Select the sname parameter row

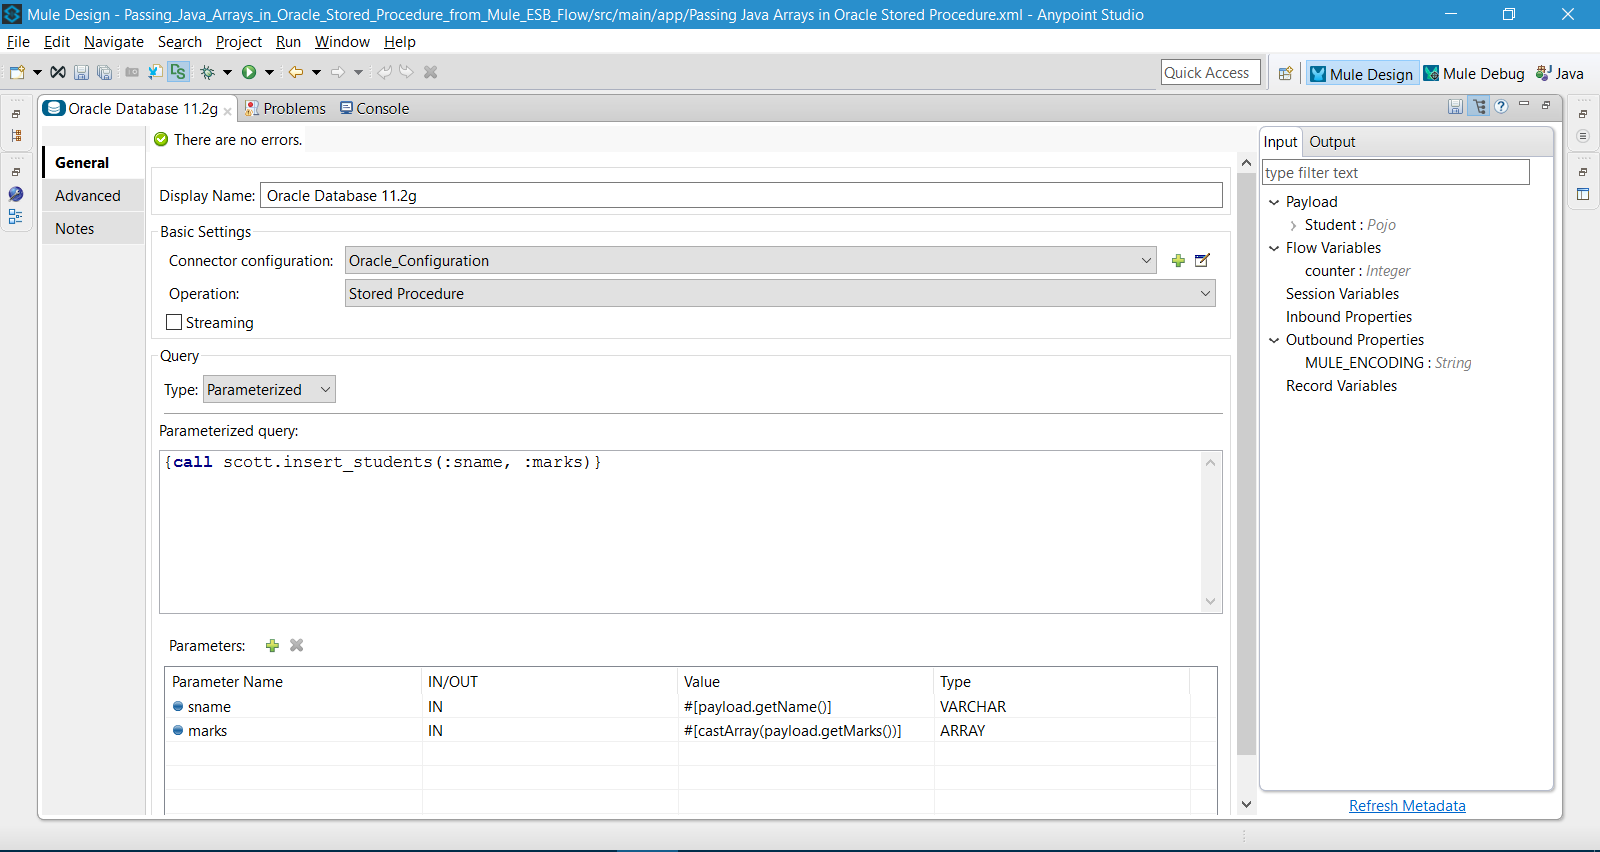(x=690, y=707)
